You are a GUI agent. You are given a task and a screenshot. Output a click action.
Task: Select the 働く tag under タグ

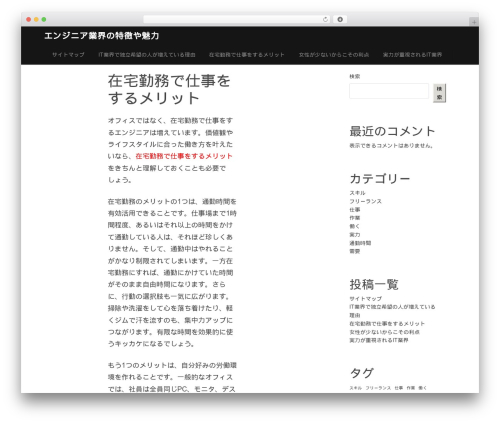[x=422, y=388]
